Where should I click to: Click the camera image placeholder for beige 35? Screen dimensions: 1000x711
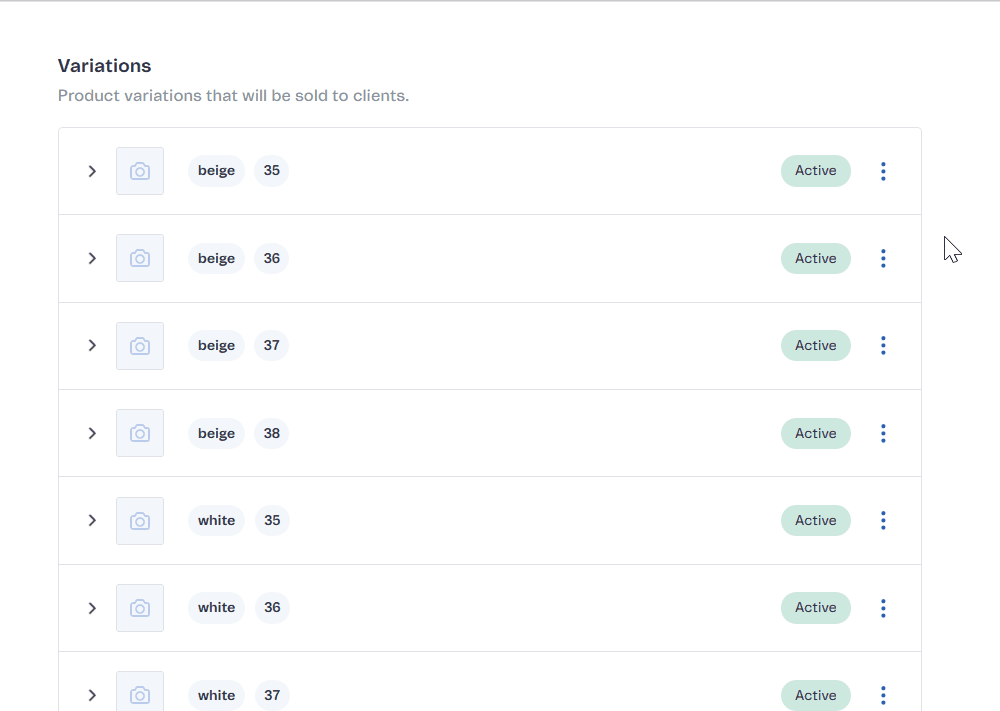click(140, 171)
